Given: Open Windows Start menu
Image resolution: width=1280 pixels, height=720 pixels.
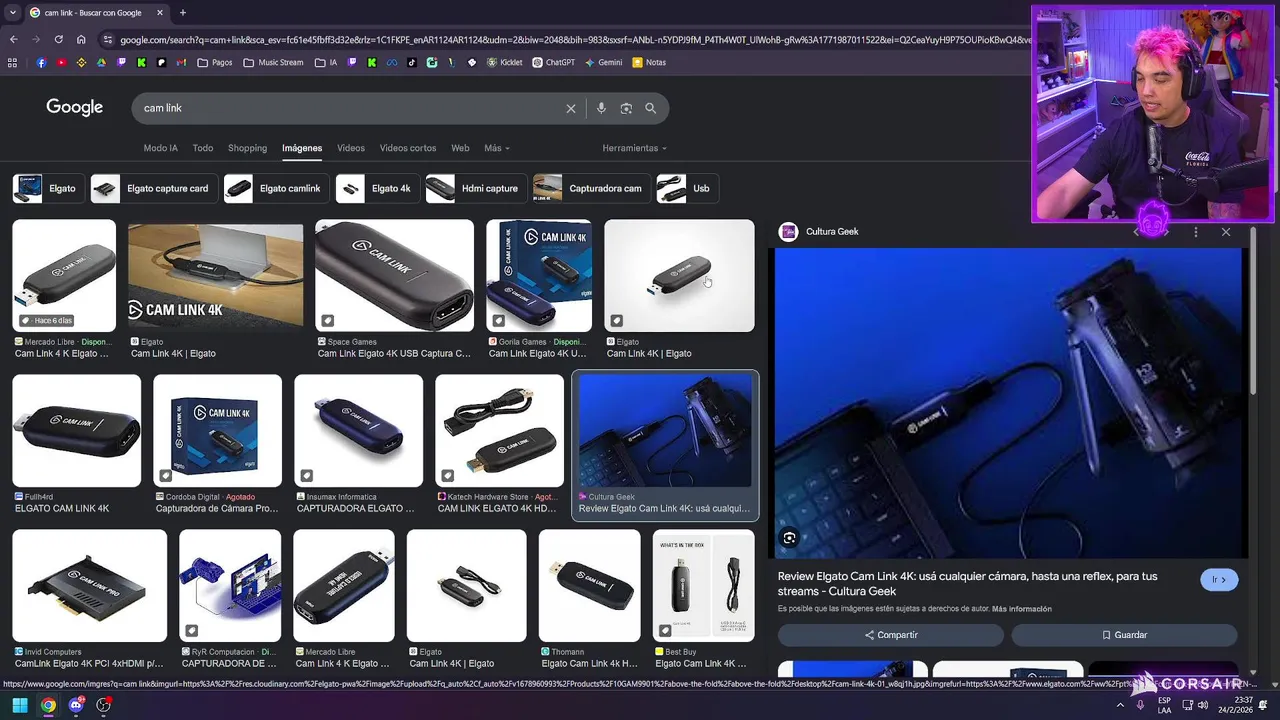Looking at the screenshot, I should point(20,705).
